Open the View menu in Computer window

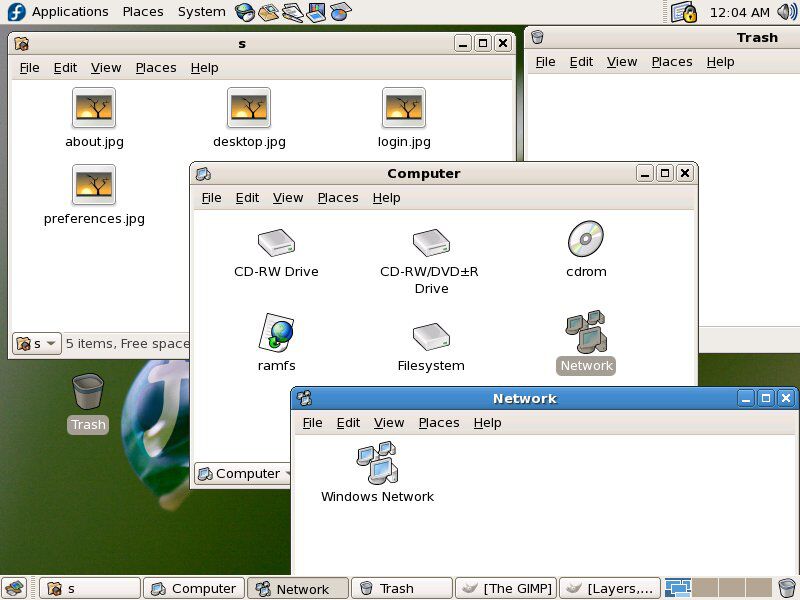pos(287,197)
